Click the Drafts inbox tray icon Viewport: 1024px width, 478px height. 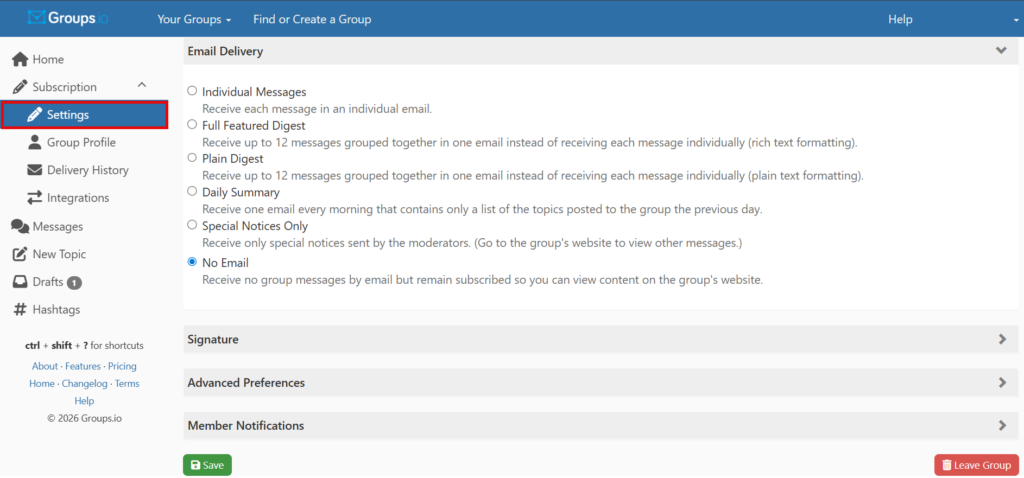[x=20, y=282]
